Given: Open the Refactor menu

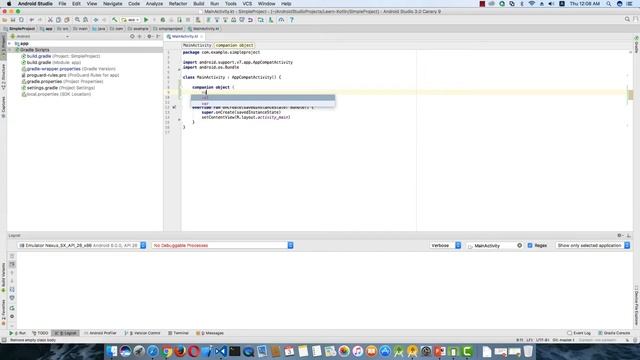Looking at the screenshot, I should coord(178,4).
